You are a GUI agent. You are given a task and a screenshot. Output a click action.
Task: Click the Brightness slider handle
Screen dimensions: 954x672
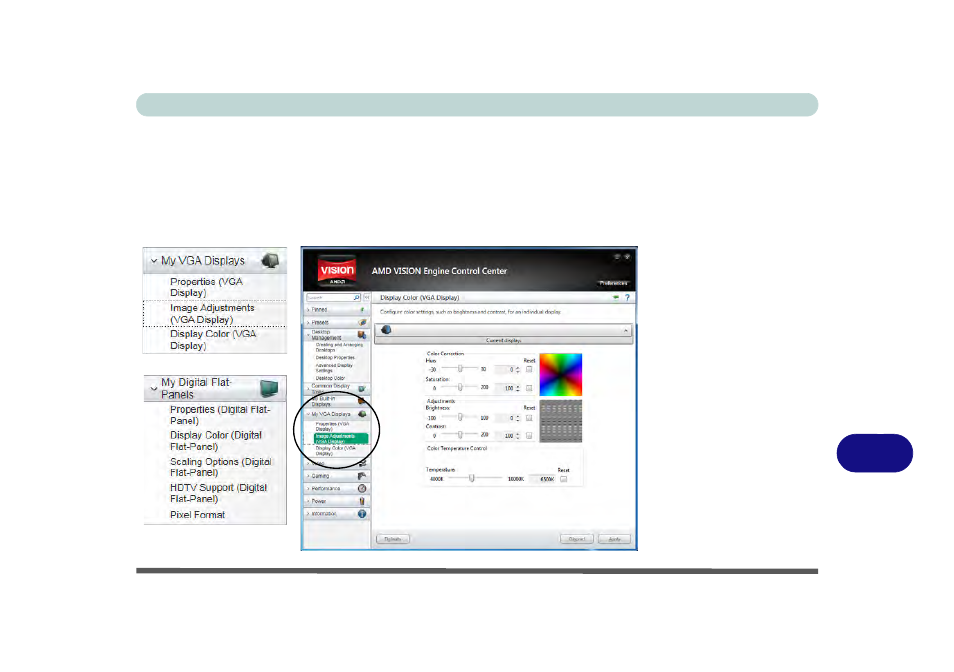coord(461,417)
